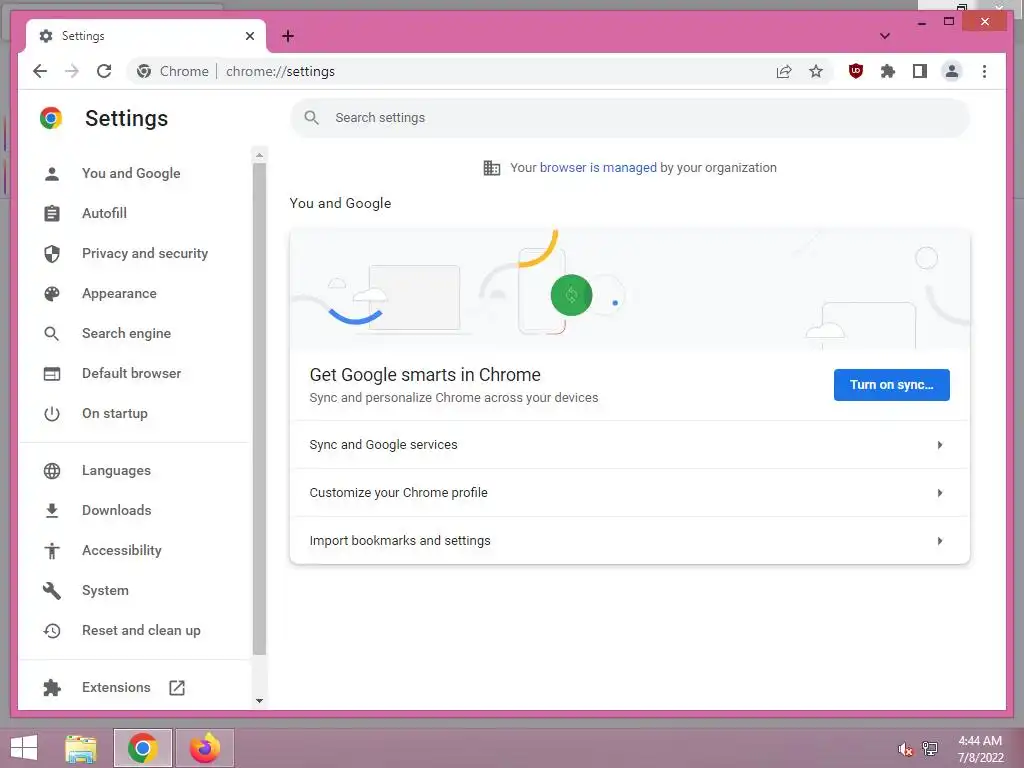Screen dimensions: 1024x768
Task: Click the Appearance palette icon
Action: [52, 293]
